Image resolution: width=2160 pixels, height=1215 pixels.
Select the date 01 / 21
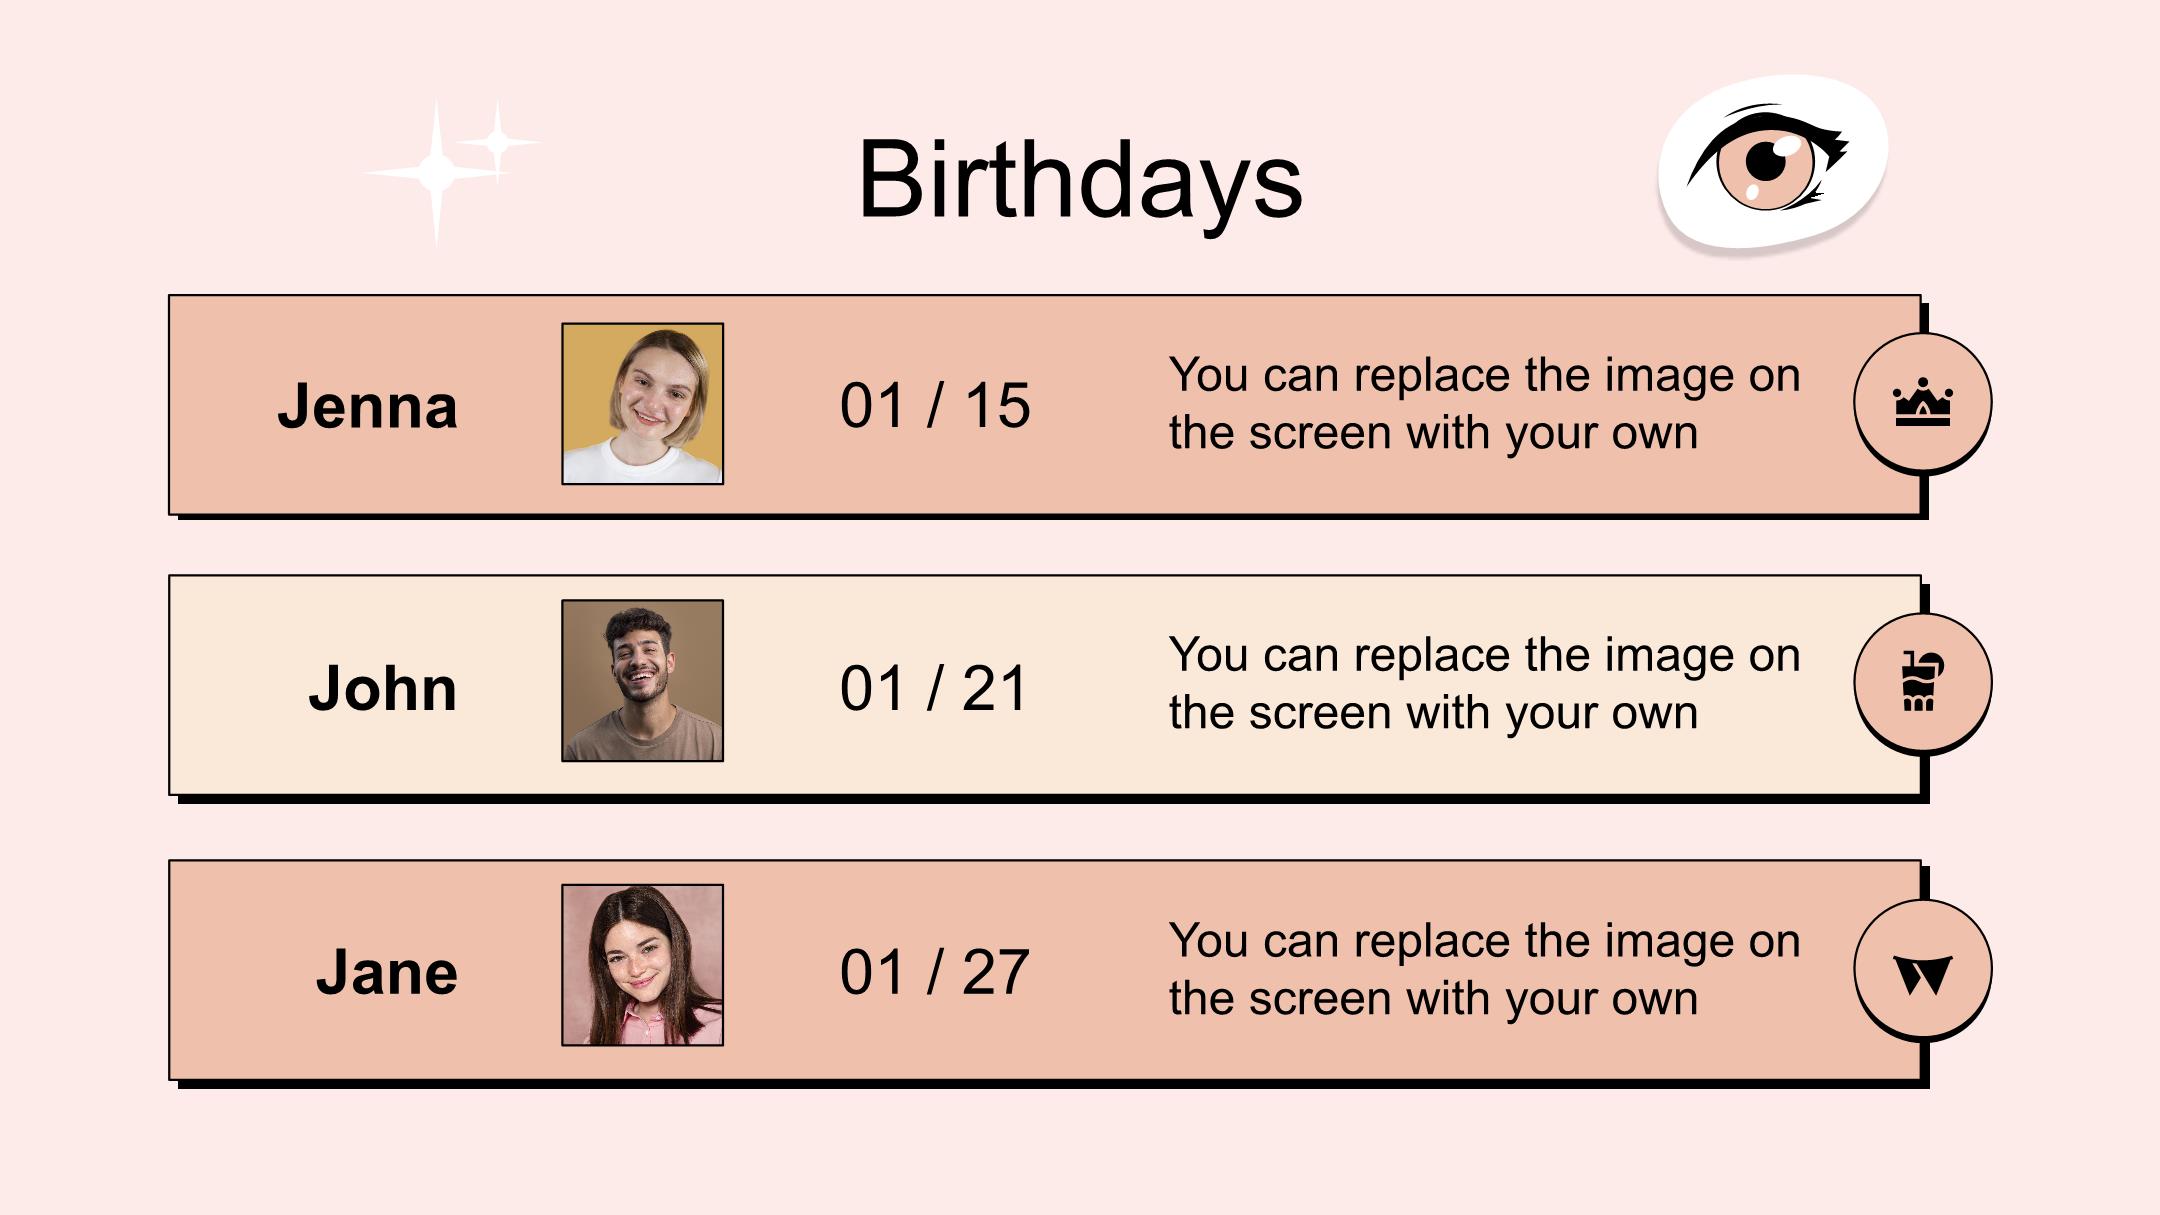[934, 688]
